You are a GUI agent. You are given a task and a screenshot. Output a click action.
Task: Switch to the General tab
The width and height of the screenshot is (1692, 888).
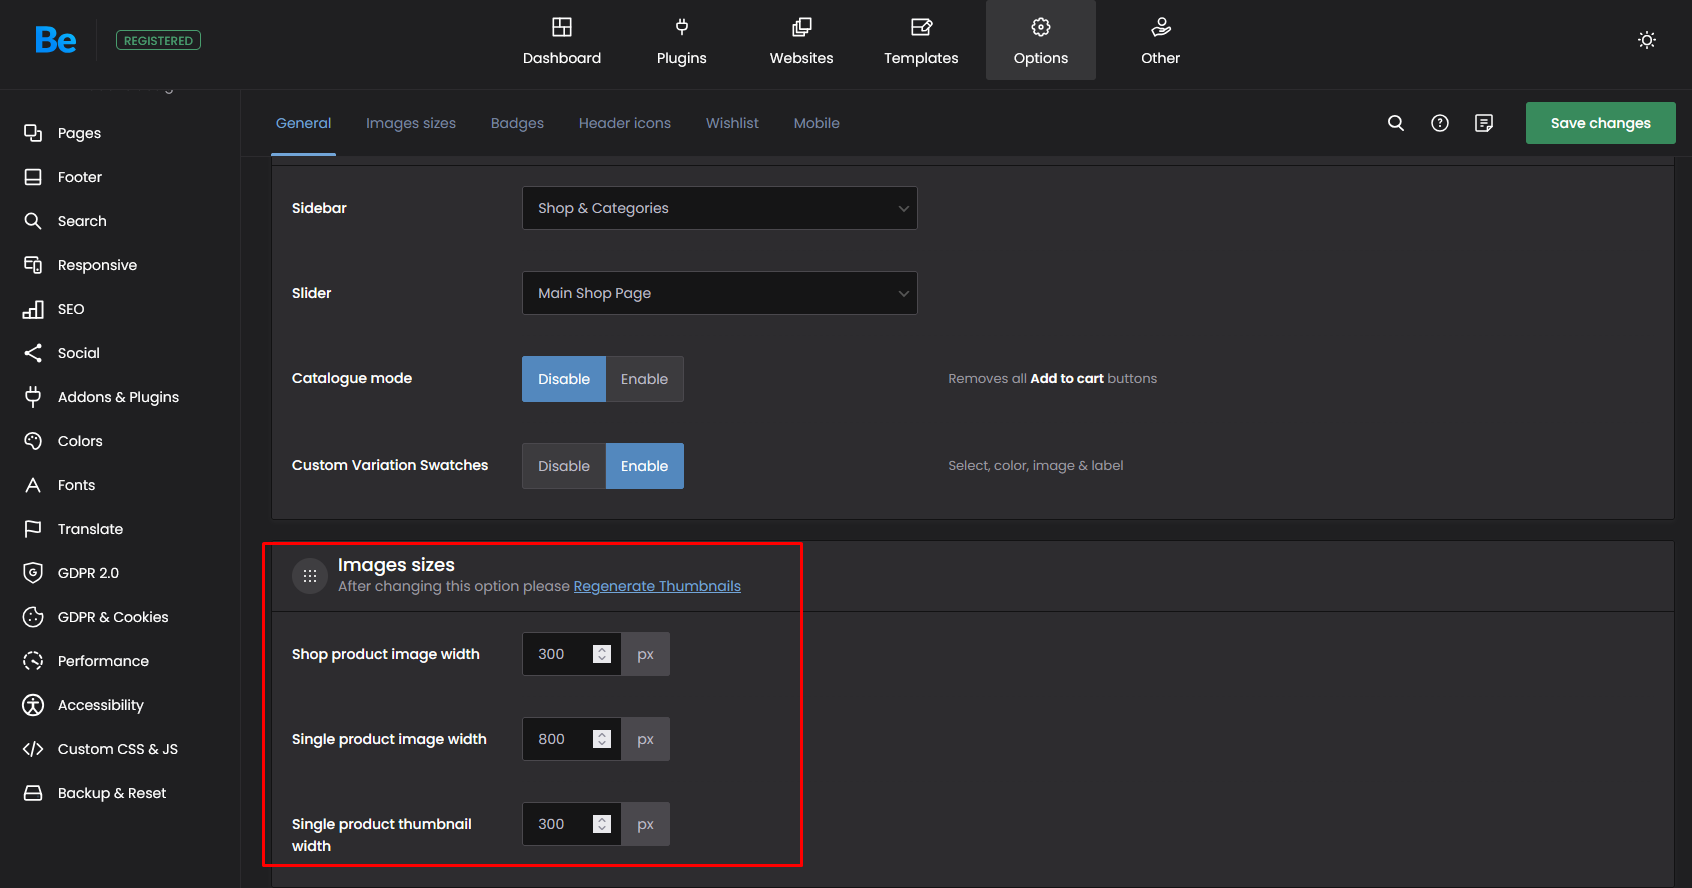(303, 123)
